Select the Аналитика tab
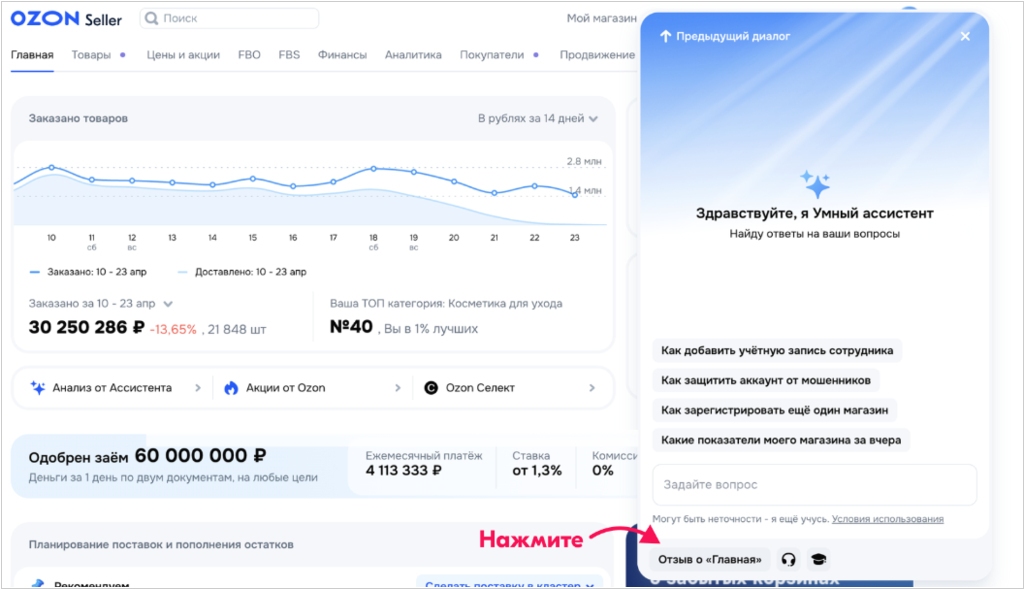1024x589 pixels. [x=413, y=55]
